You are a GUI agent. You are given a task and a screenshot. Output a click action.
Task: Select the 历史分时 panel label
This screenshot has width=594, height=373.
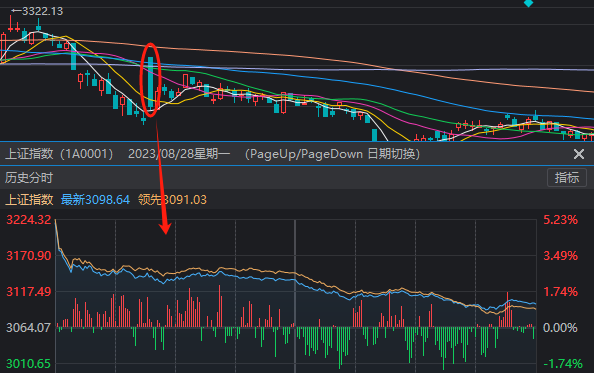coord(29,178)
